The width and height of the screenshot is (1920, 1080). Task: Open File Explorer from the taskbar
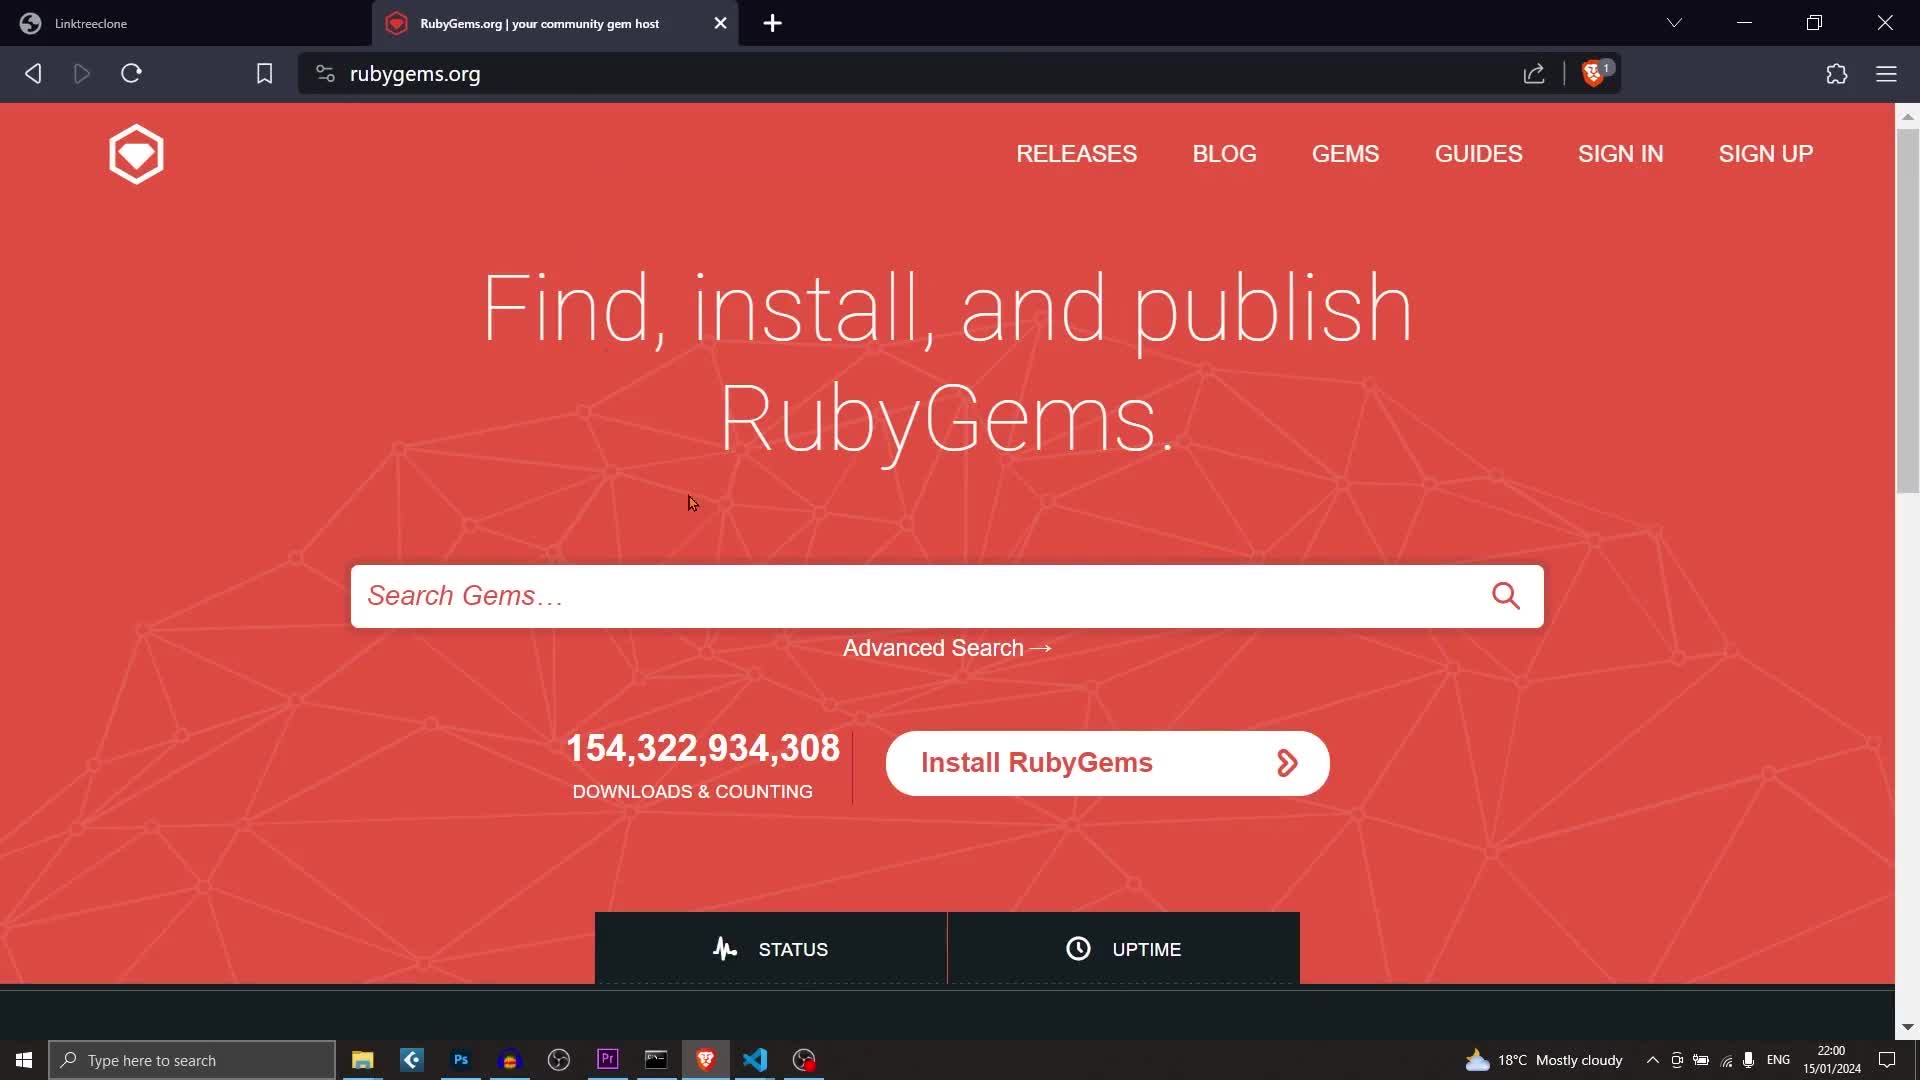pos(362,1060)
